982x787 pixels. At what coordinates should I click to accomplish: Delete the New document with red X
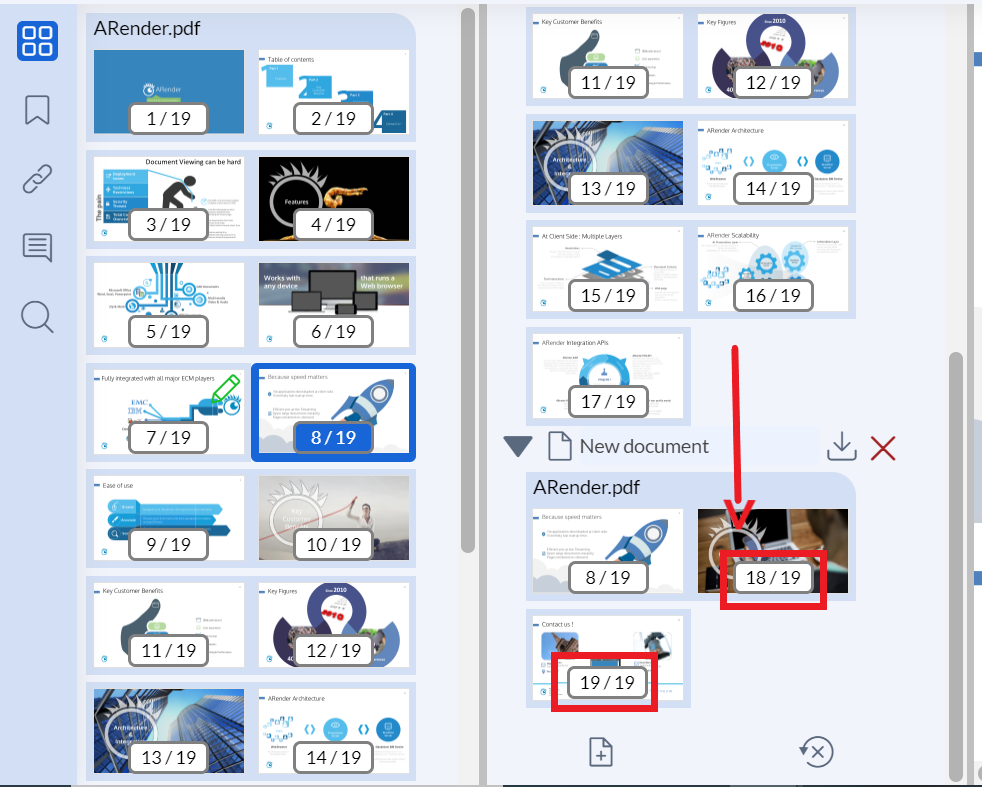click(883, 447)
